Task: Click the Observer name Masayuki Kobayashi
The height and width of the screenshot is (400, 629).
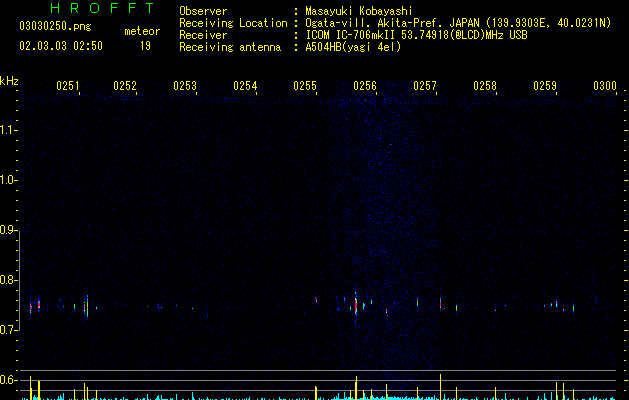Action: 359,11
